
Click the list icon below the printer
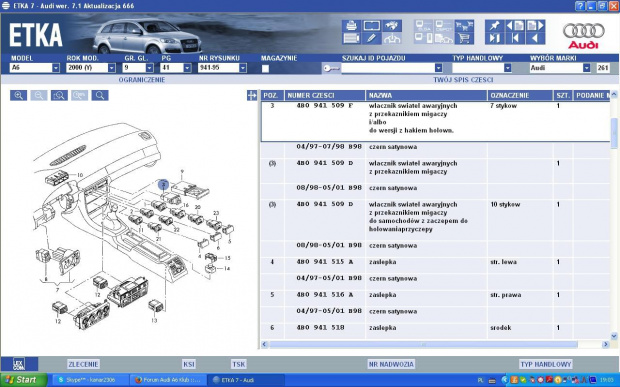pyautogui.click(x=351, y=38)
